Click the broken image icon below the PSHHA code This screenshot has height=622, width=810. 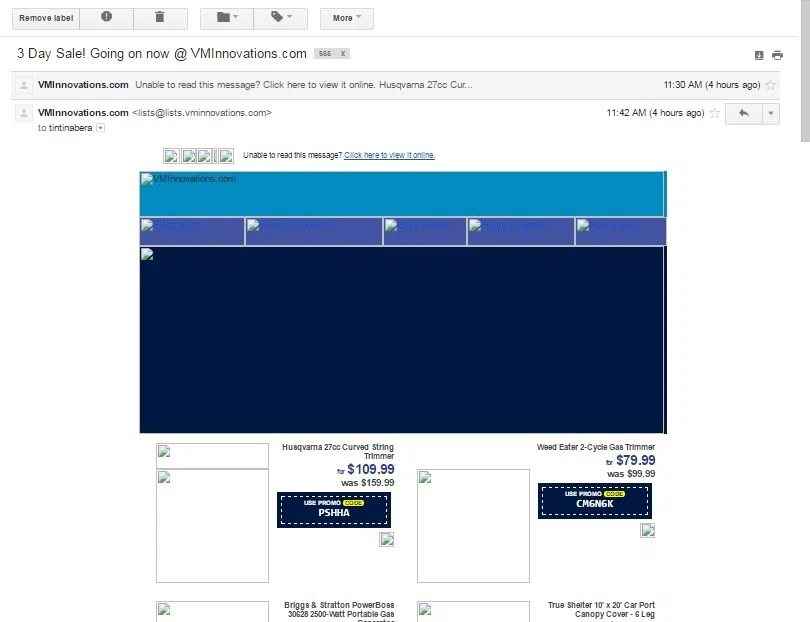coord(386,539)
